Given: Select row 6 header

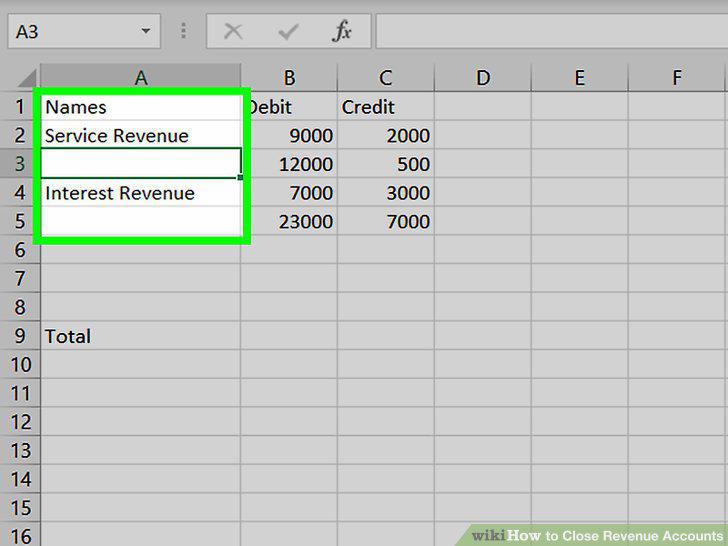Looking at the screenshot, I should click(x=20, y=250).
